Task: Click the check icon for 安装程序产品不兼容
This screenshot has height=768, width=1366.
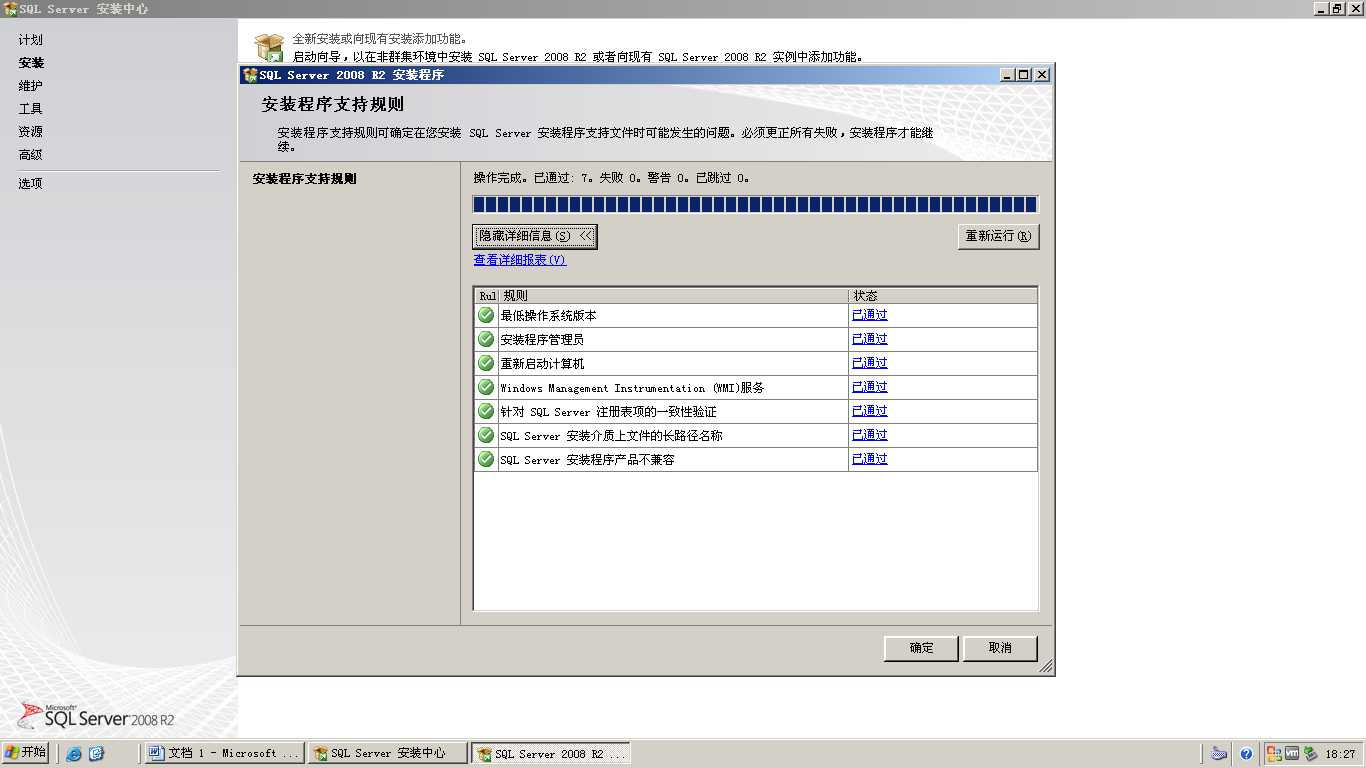Action: 486,459
